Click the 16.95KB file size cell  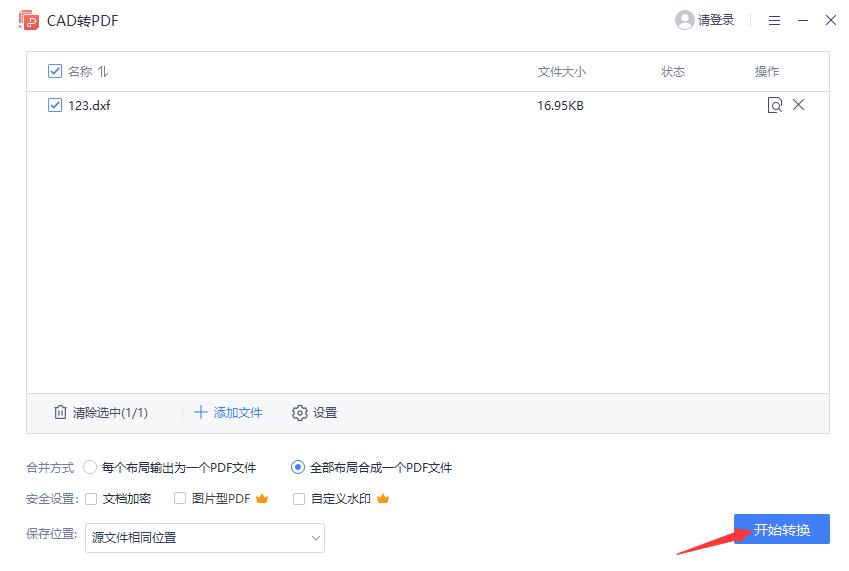coord(560,106)
